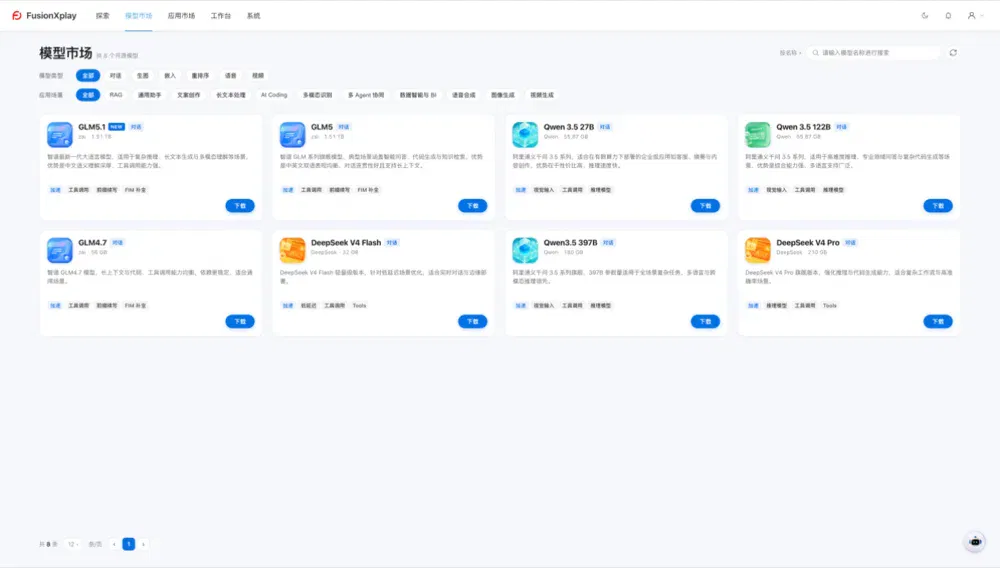1000x568 pixels.
Task: Open the 应用市场 nav tab
Action: 181,15
